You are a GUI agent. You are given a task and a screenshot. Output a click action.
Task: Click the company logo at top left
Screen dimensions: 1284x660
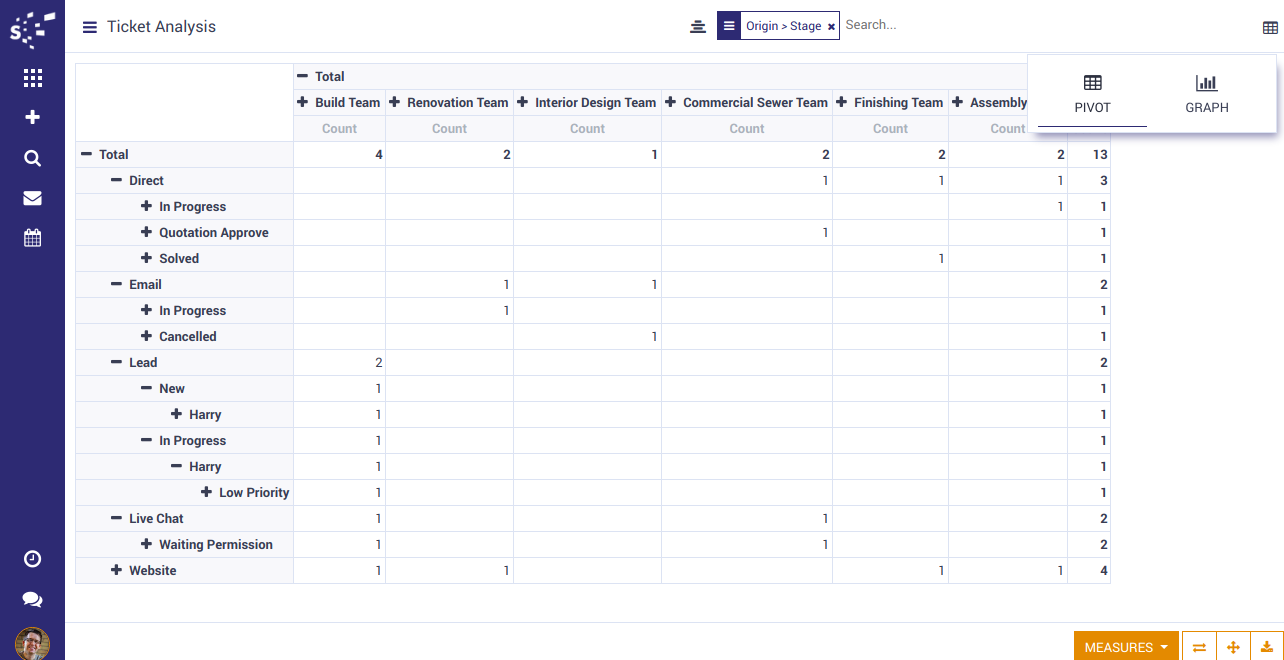[x=32, y=28]
